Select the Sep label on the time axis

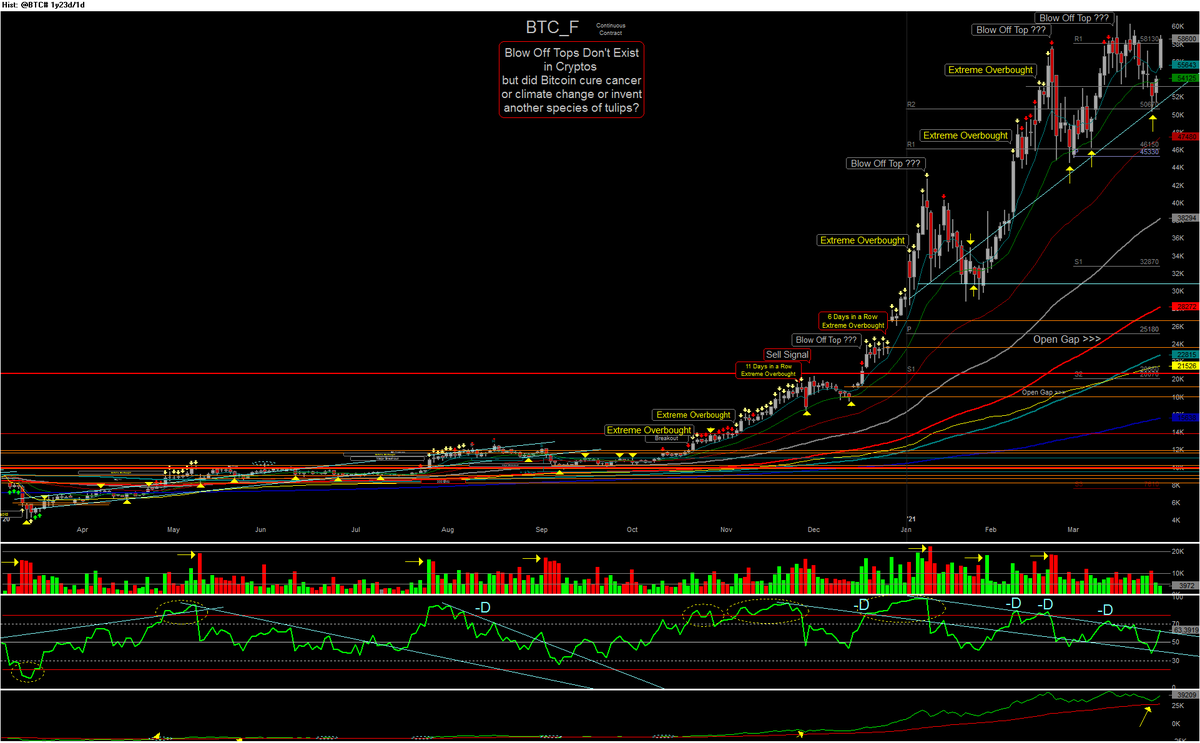pyautogui.click(x=541, y=528)
